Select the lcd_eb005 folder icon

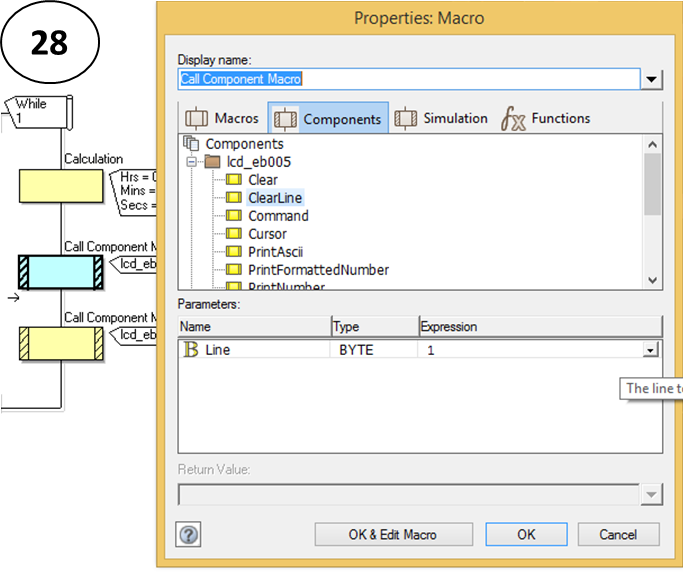[212, 162]
